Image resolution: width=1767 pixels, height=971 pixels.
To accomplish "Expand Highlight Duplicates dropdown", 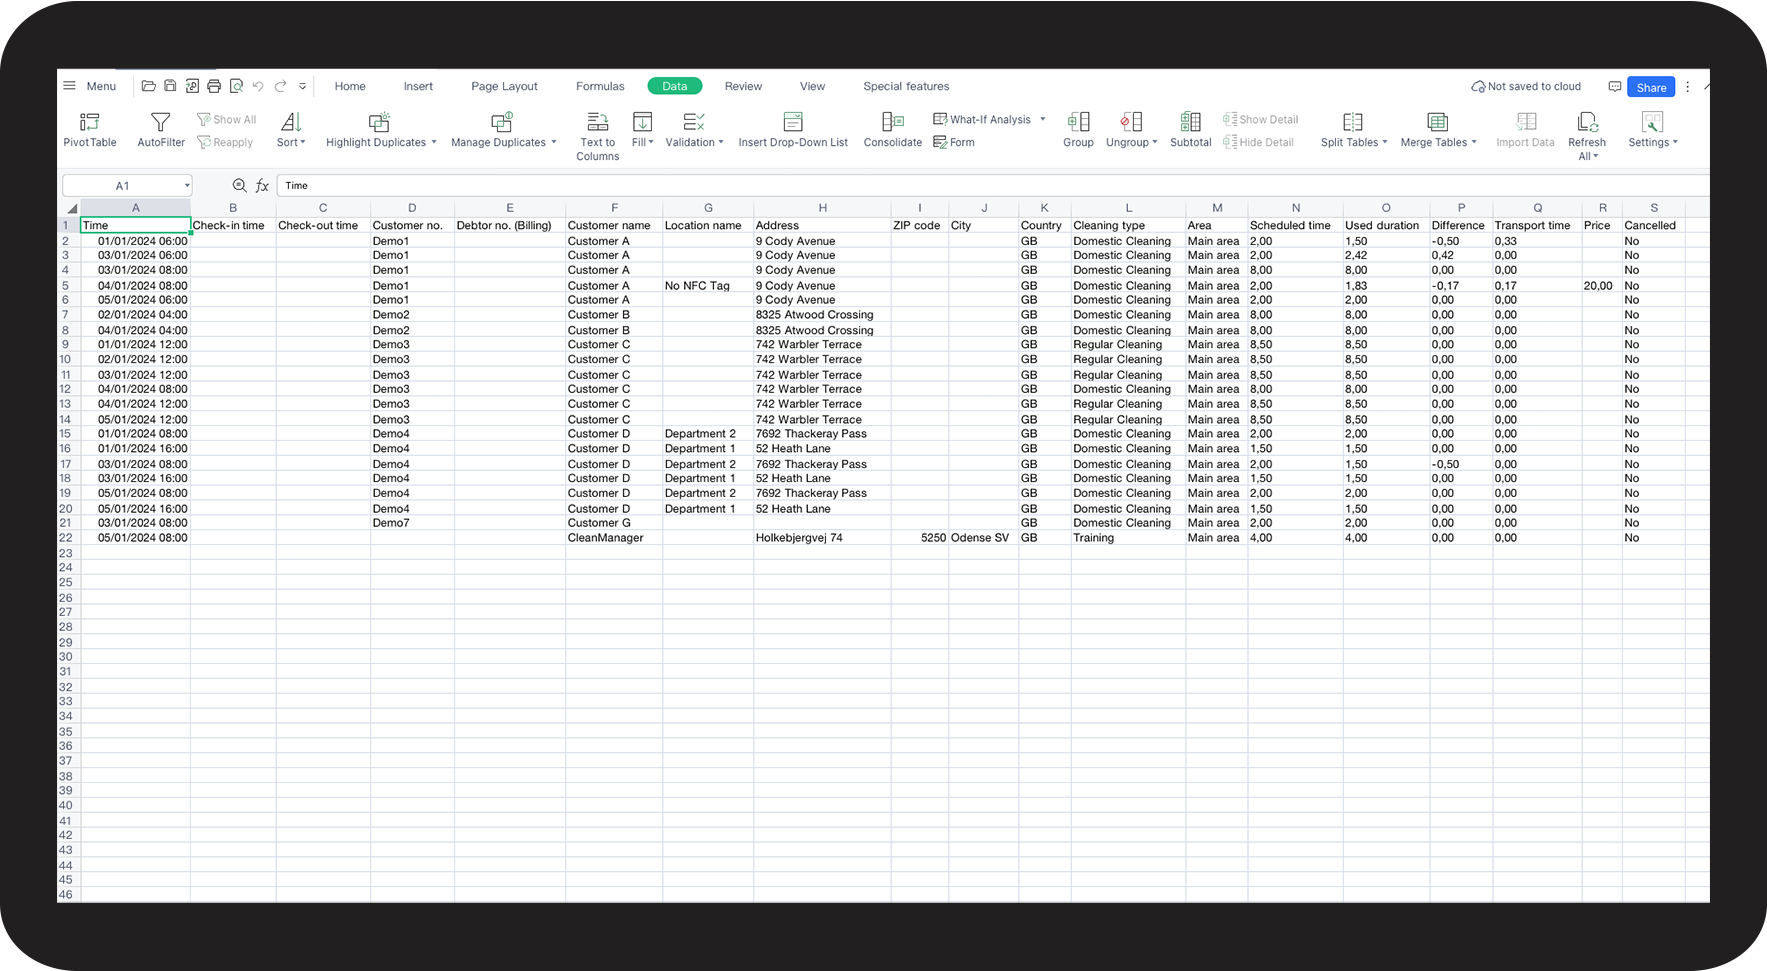I will click(x=381, y=142).
